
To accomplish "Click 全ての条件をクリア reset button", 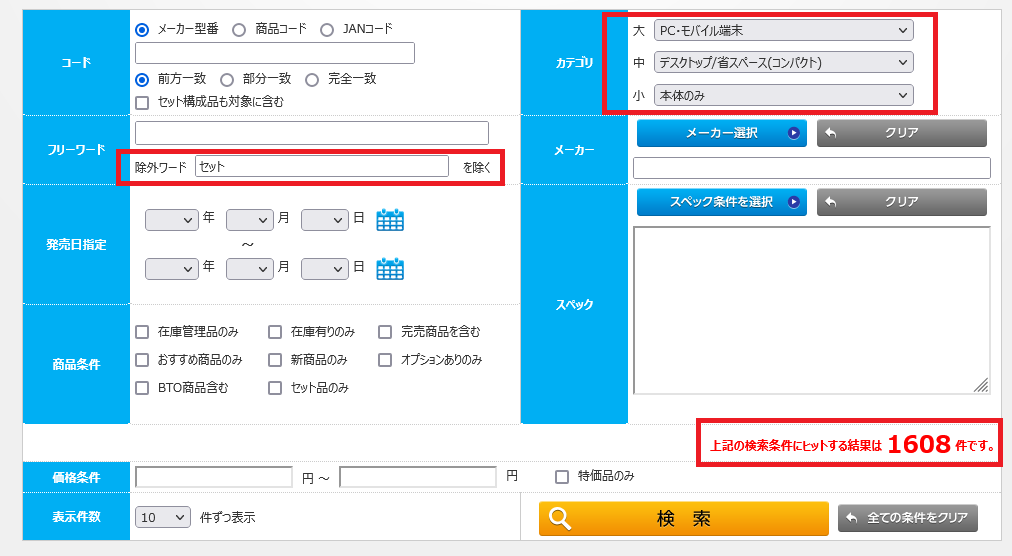I will pyautogui.click(x=907, y=518).
